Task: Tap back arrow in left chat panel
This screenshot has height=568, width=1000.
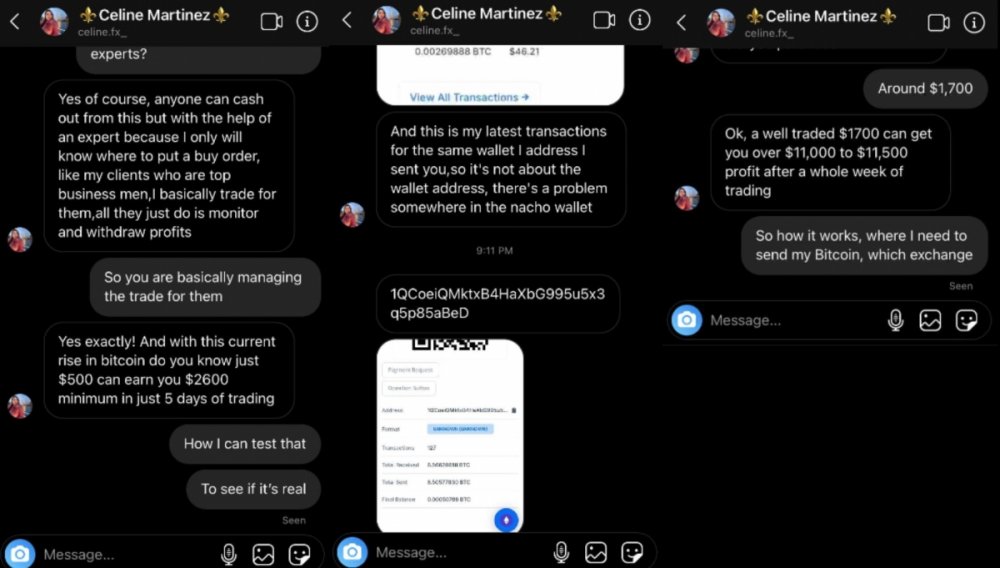Action: [15, 22]
